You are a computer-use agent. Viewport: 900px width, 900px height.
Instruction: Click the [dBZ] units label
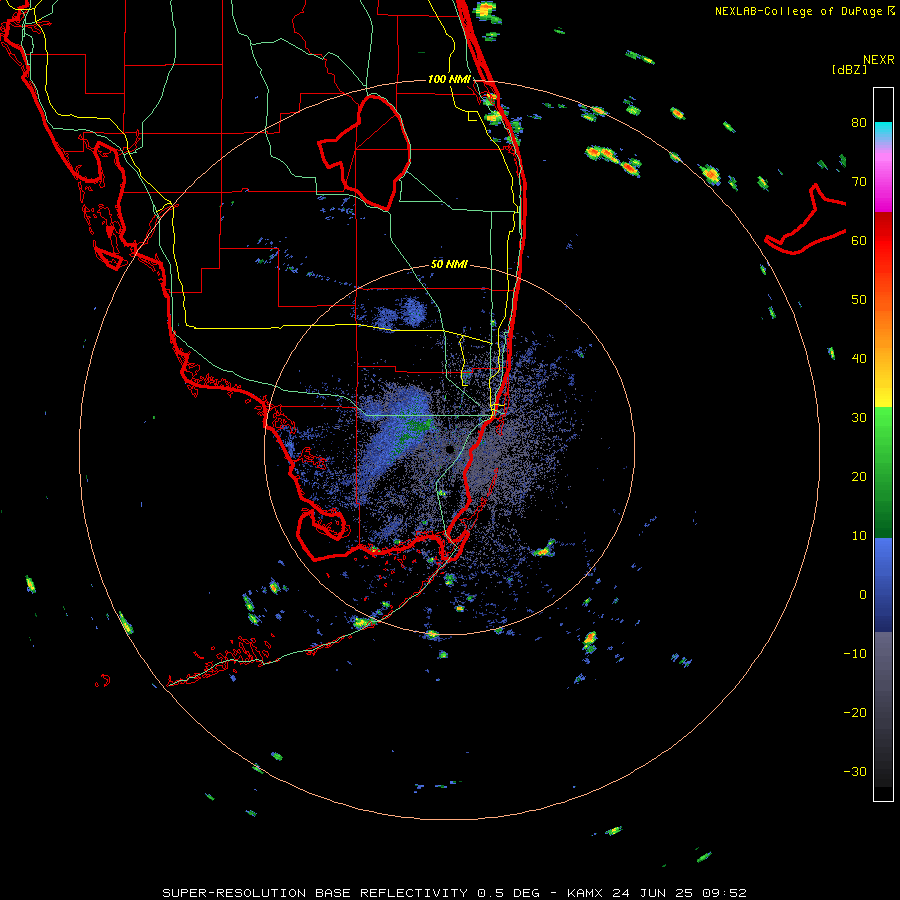point(849,69)
